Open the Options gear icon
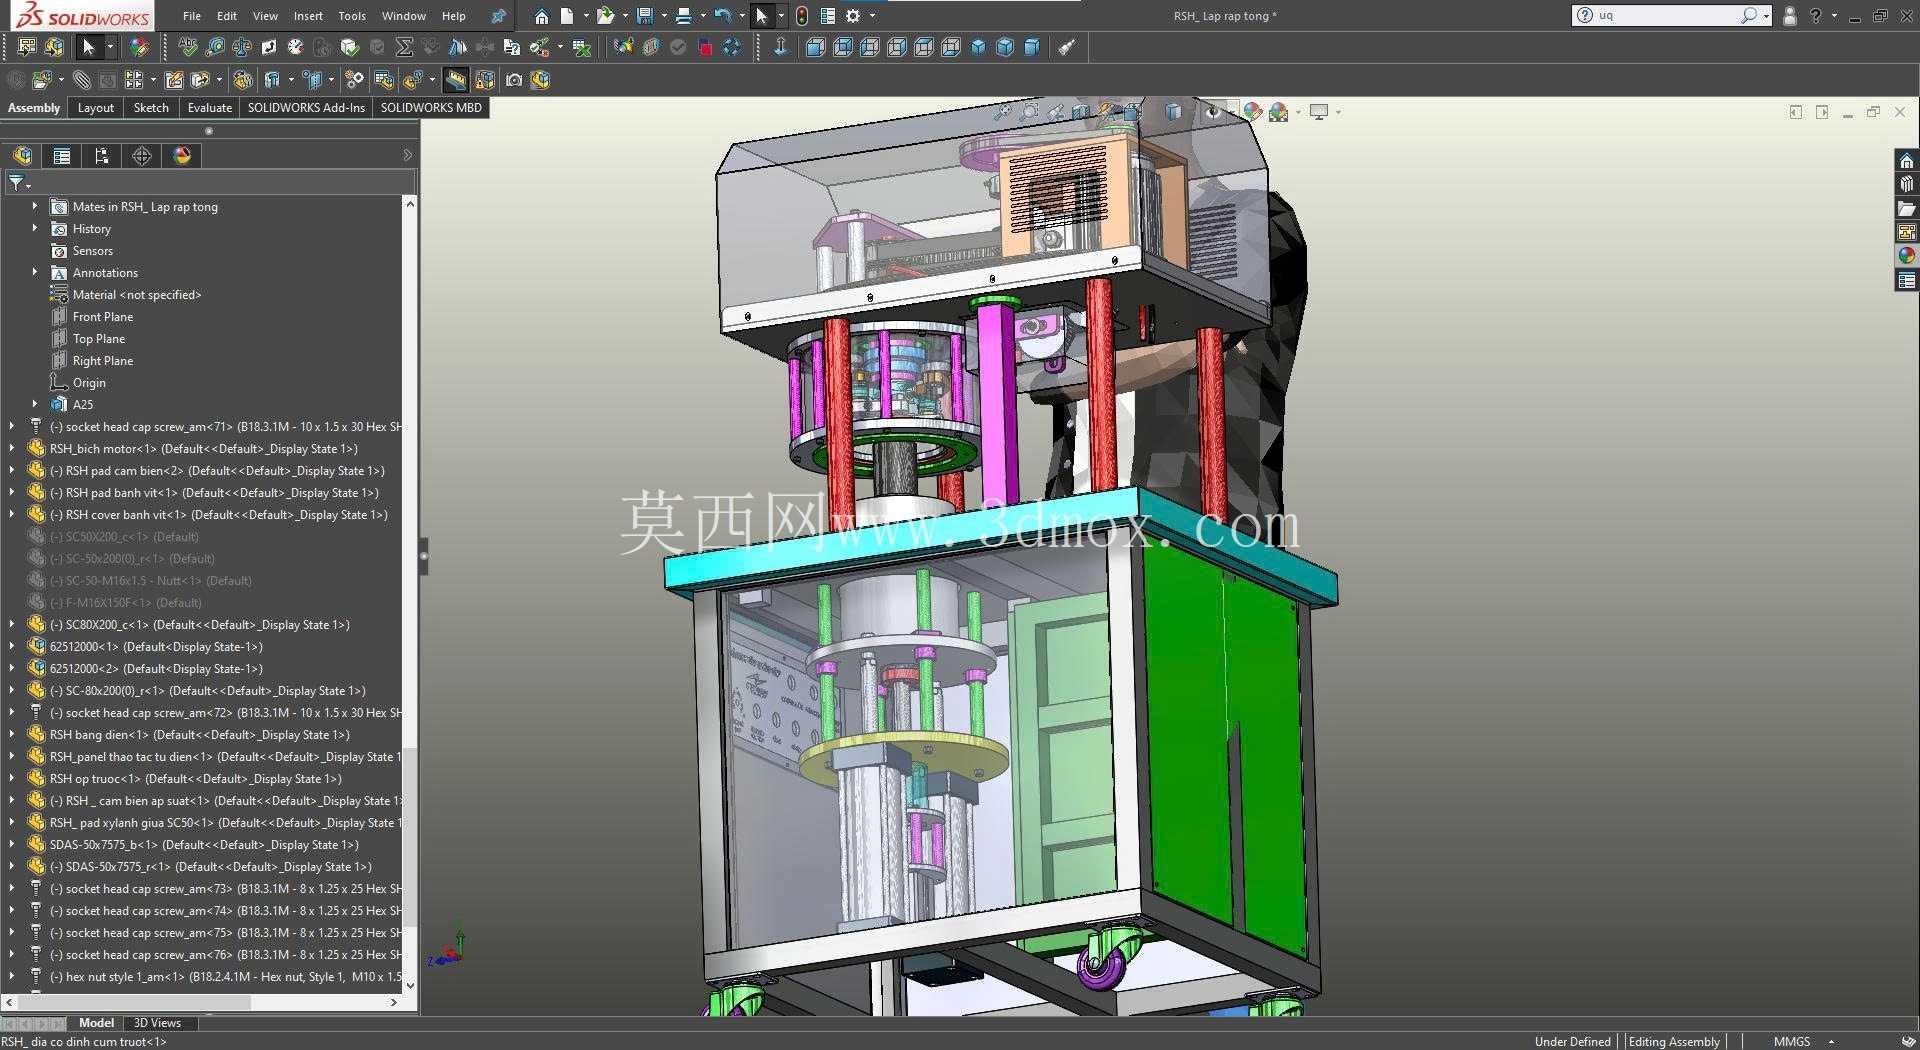The image size is (1920, 1050). pos(853,16)
